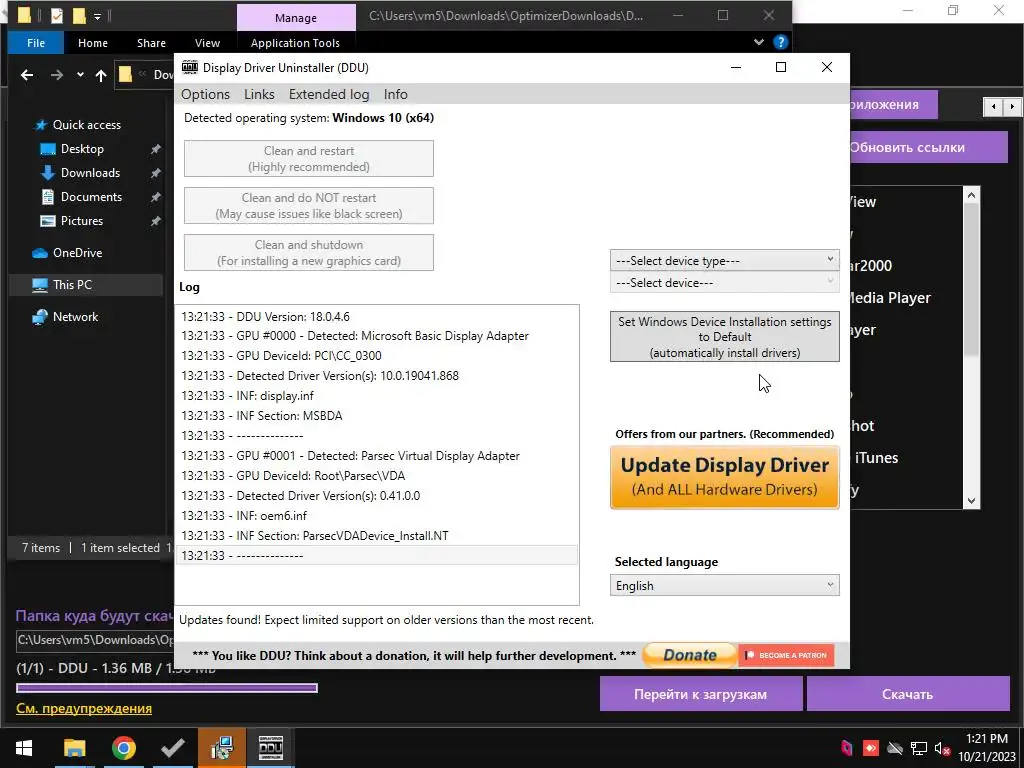This screenshot has width=1024, height=768.
Task: Open recent locations dropdown in Explorer
Action: [80, 75]
